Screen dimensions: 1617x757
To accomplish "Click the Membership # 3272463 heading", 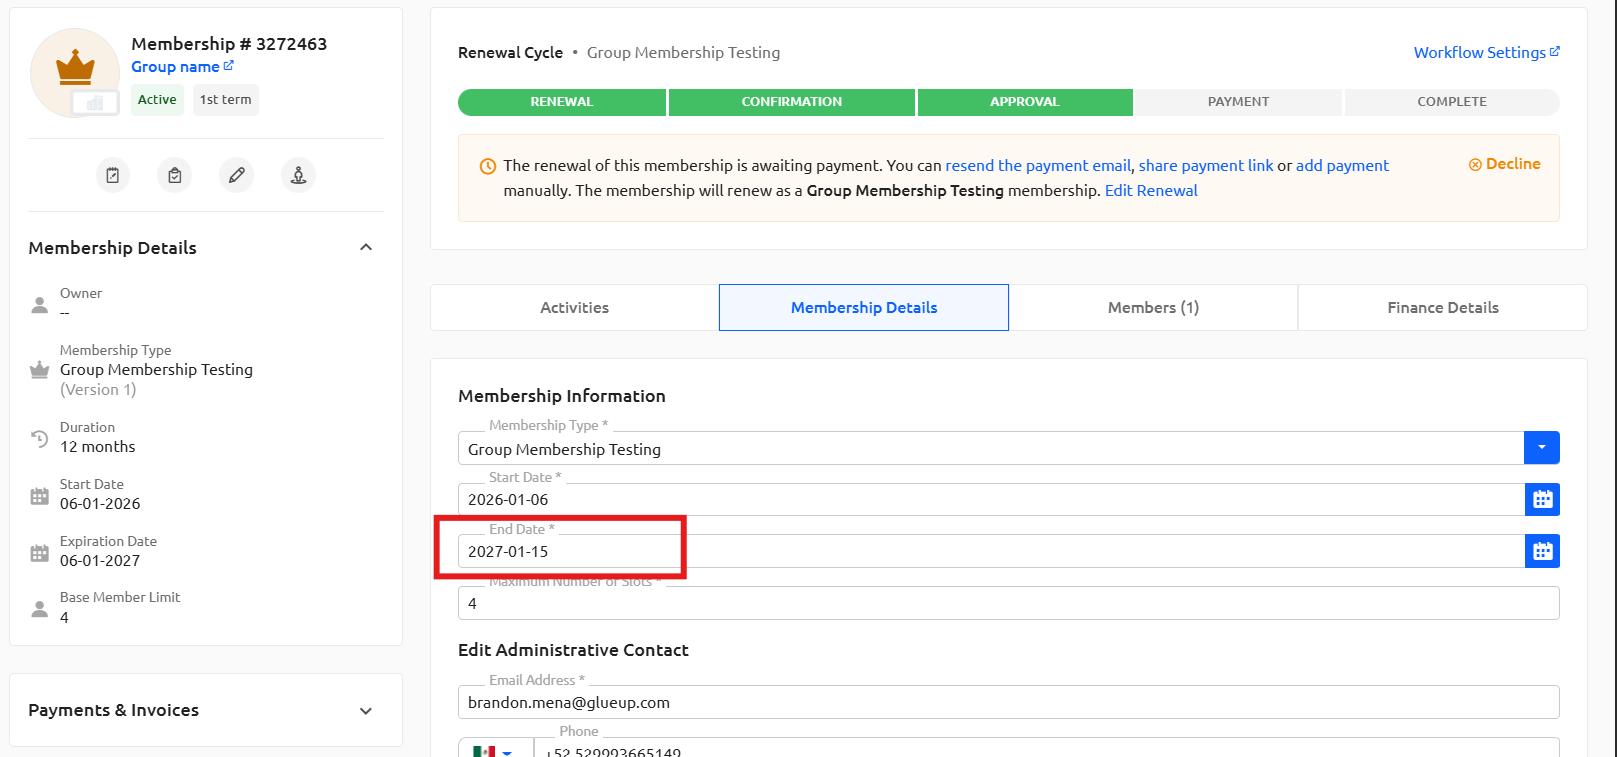I will (x=229, y=44).
